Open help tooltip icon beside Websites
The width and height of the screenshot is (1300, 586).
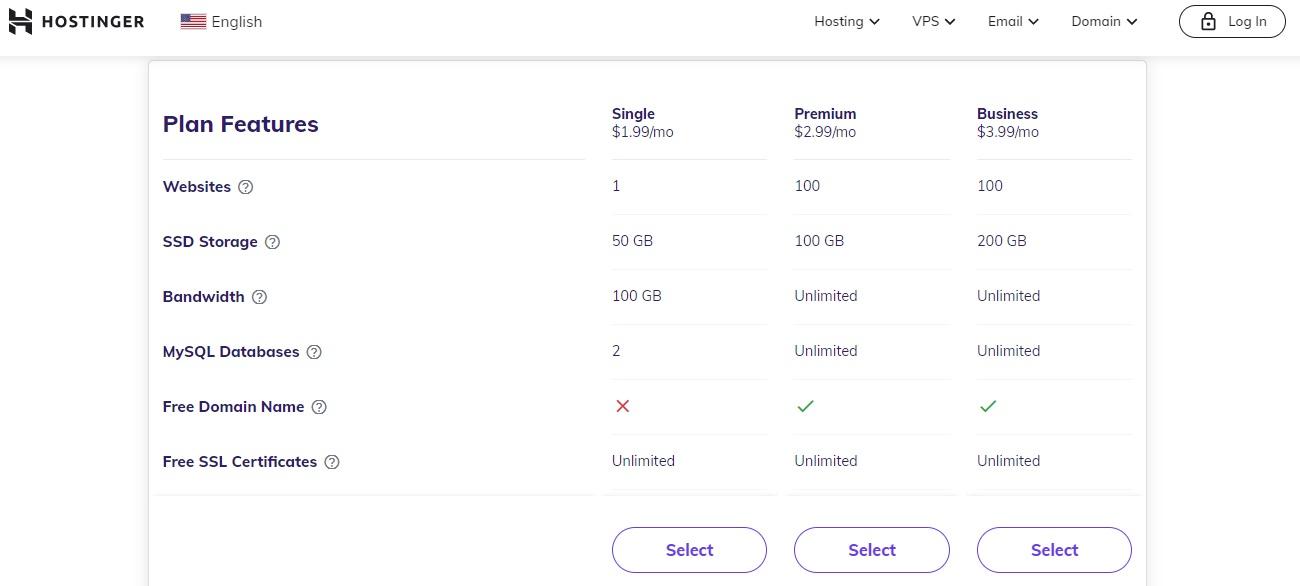click(246, 187)
